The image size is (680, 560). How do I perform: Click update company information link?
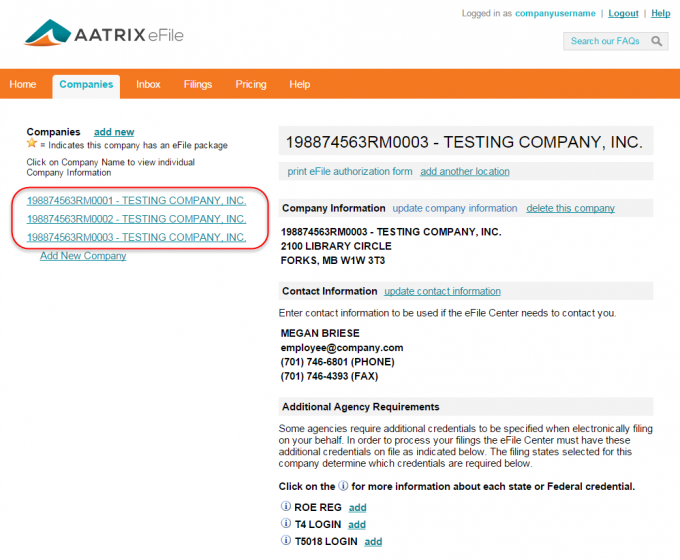point(455,208)
